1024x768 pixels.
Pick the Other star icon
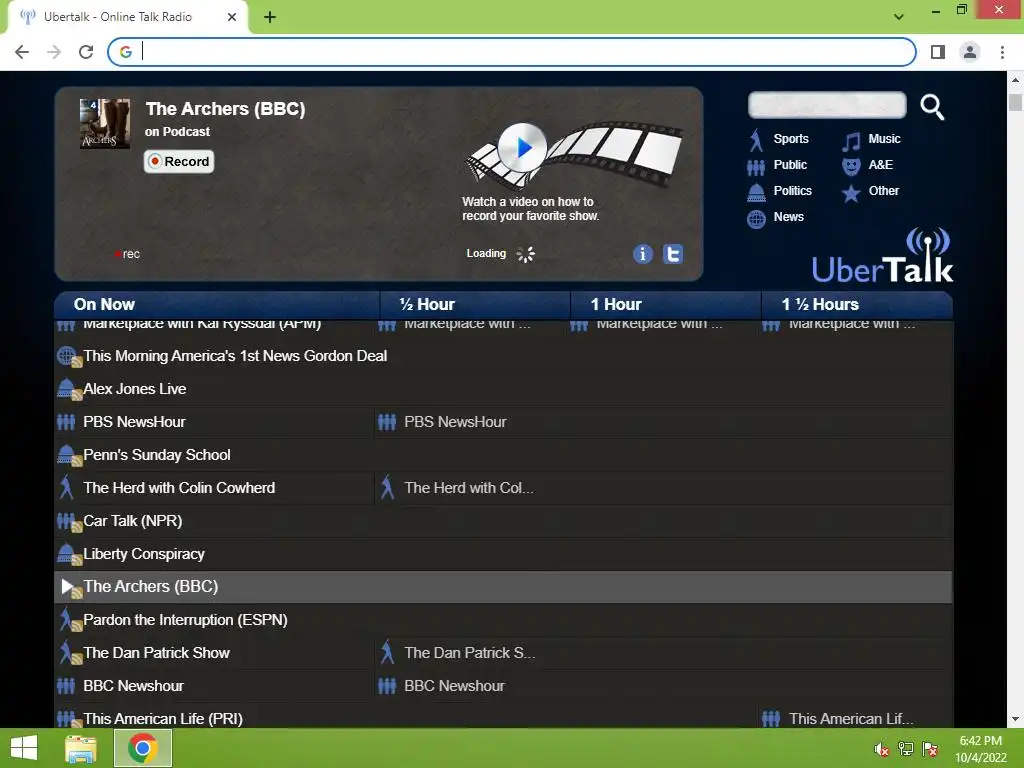851,193
